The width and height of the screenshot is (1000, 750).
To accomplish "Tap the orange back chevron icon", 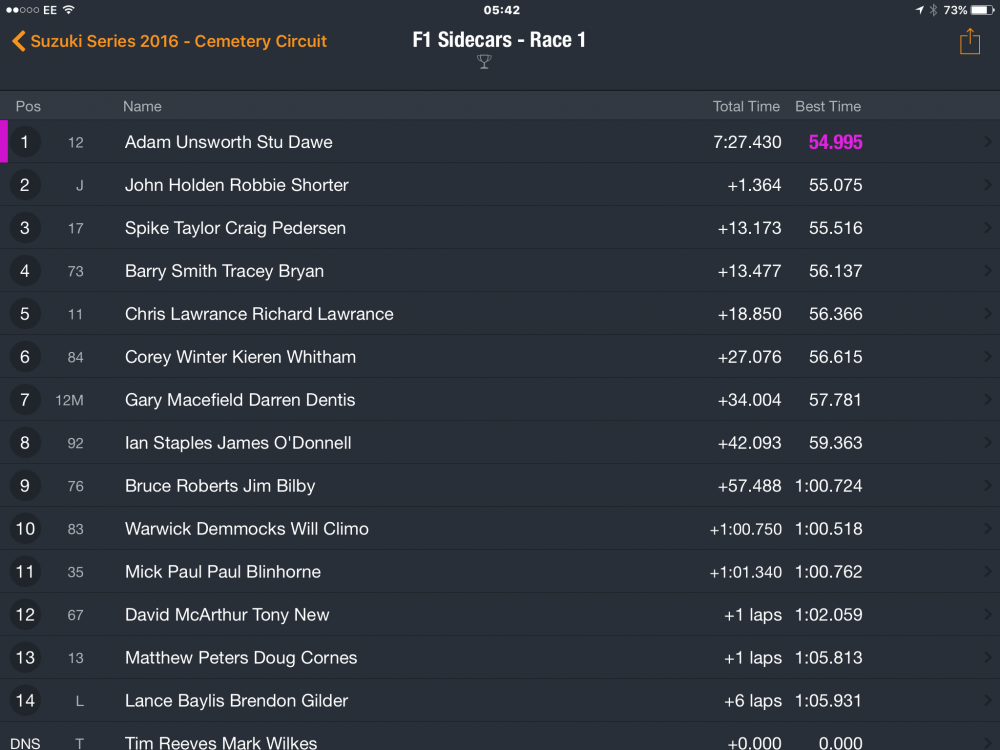I will coord(18,41).
